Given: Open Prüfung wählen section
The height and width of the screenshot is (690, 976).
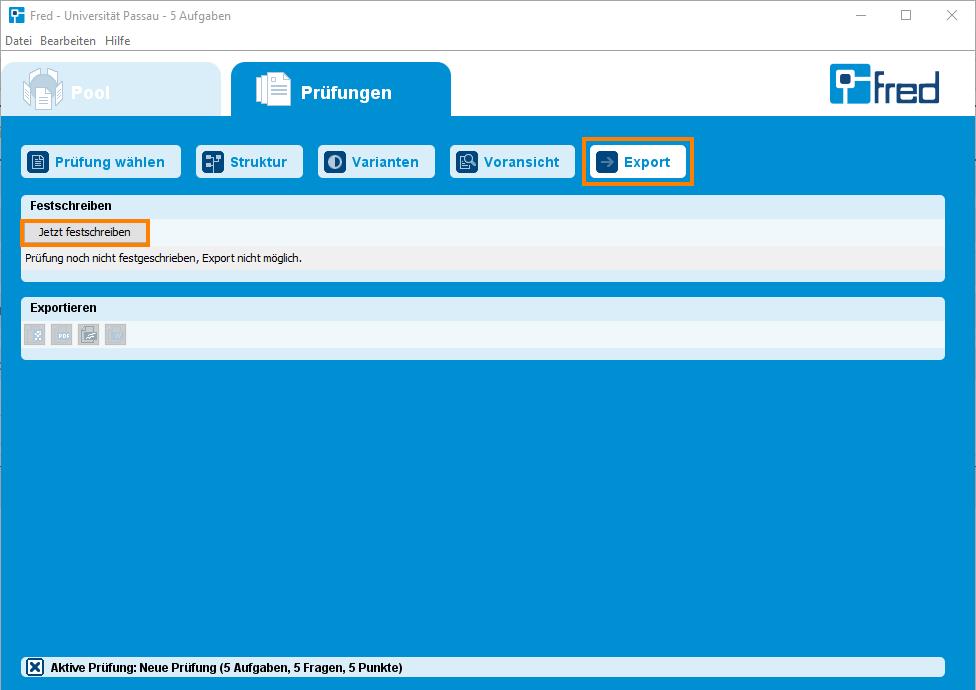Looking at the screenshot, I should 101,162.
